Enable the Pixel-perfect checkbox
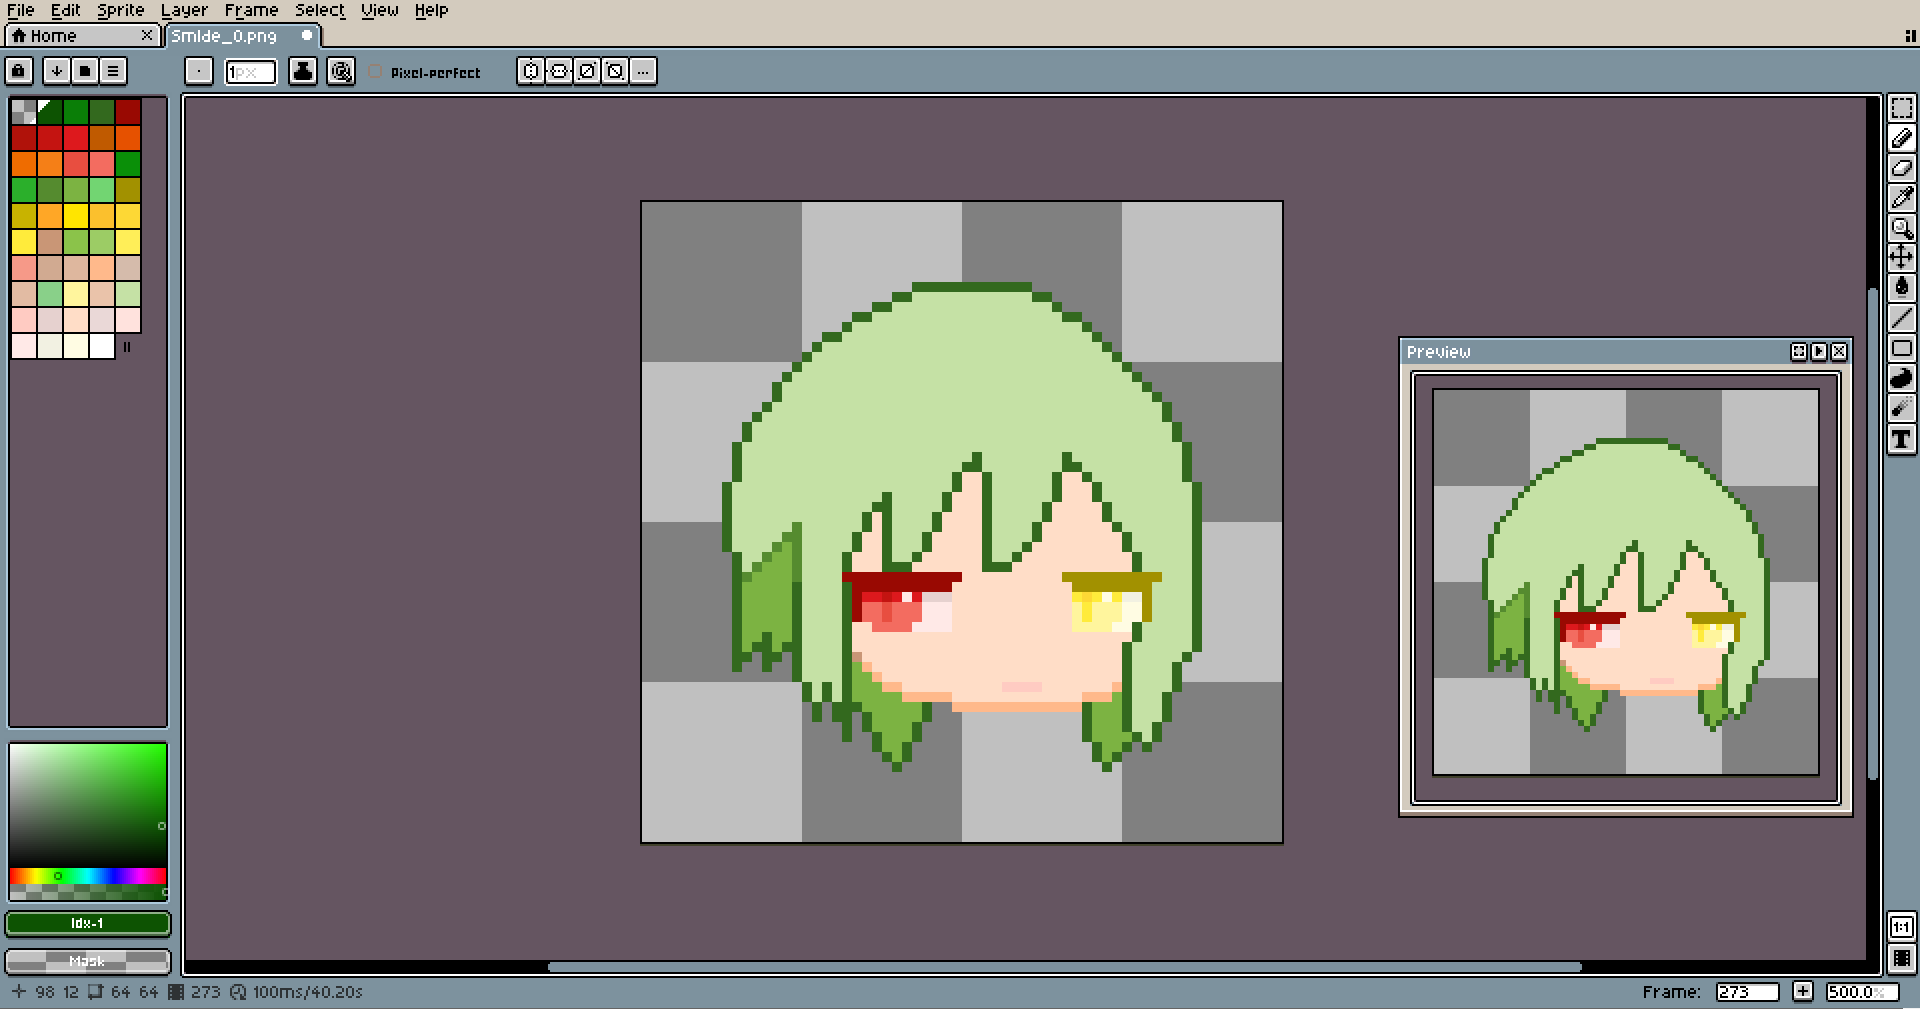Image resolution: width=1920 pixels, height=1009 pixels. 375,72
